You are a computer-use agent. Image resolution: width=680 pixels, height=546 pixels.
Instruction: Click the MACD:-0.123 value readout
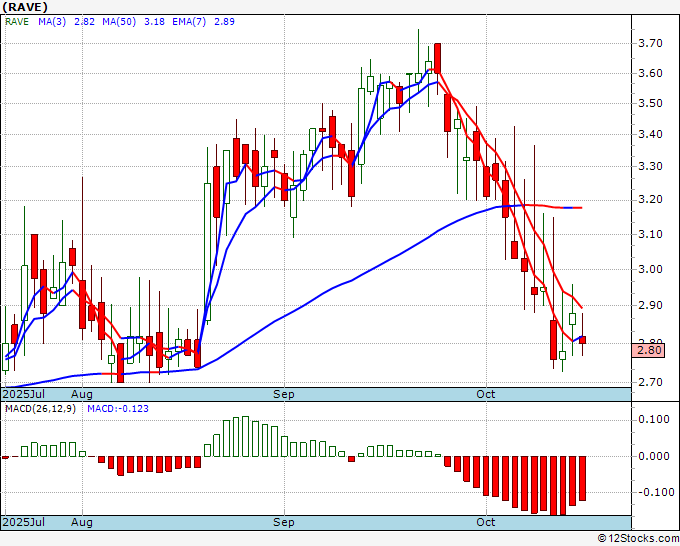118,409
